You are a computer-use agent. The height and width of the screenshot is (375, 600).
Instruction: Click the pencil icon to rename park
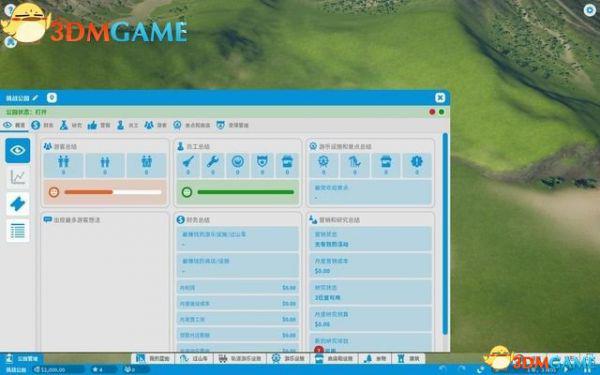coord(35,98)
